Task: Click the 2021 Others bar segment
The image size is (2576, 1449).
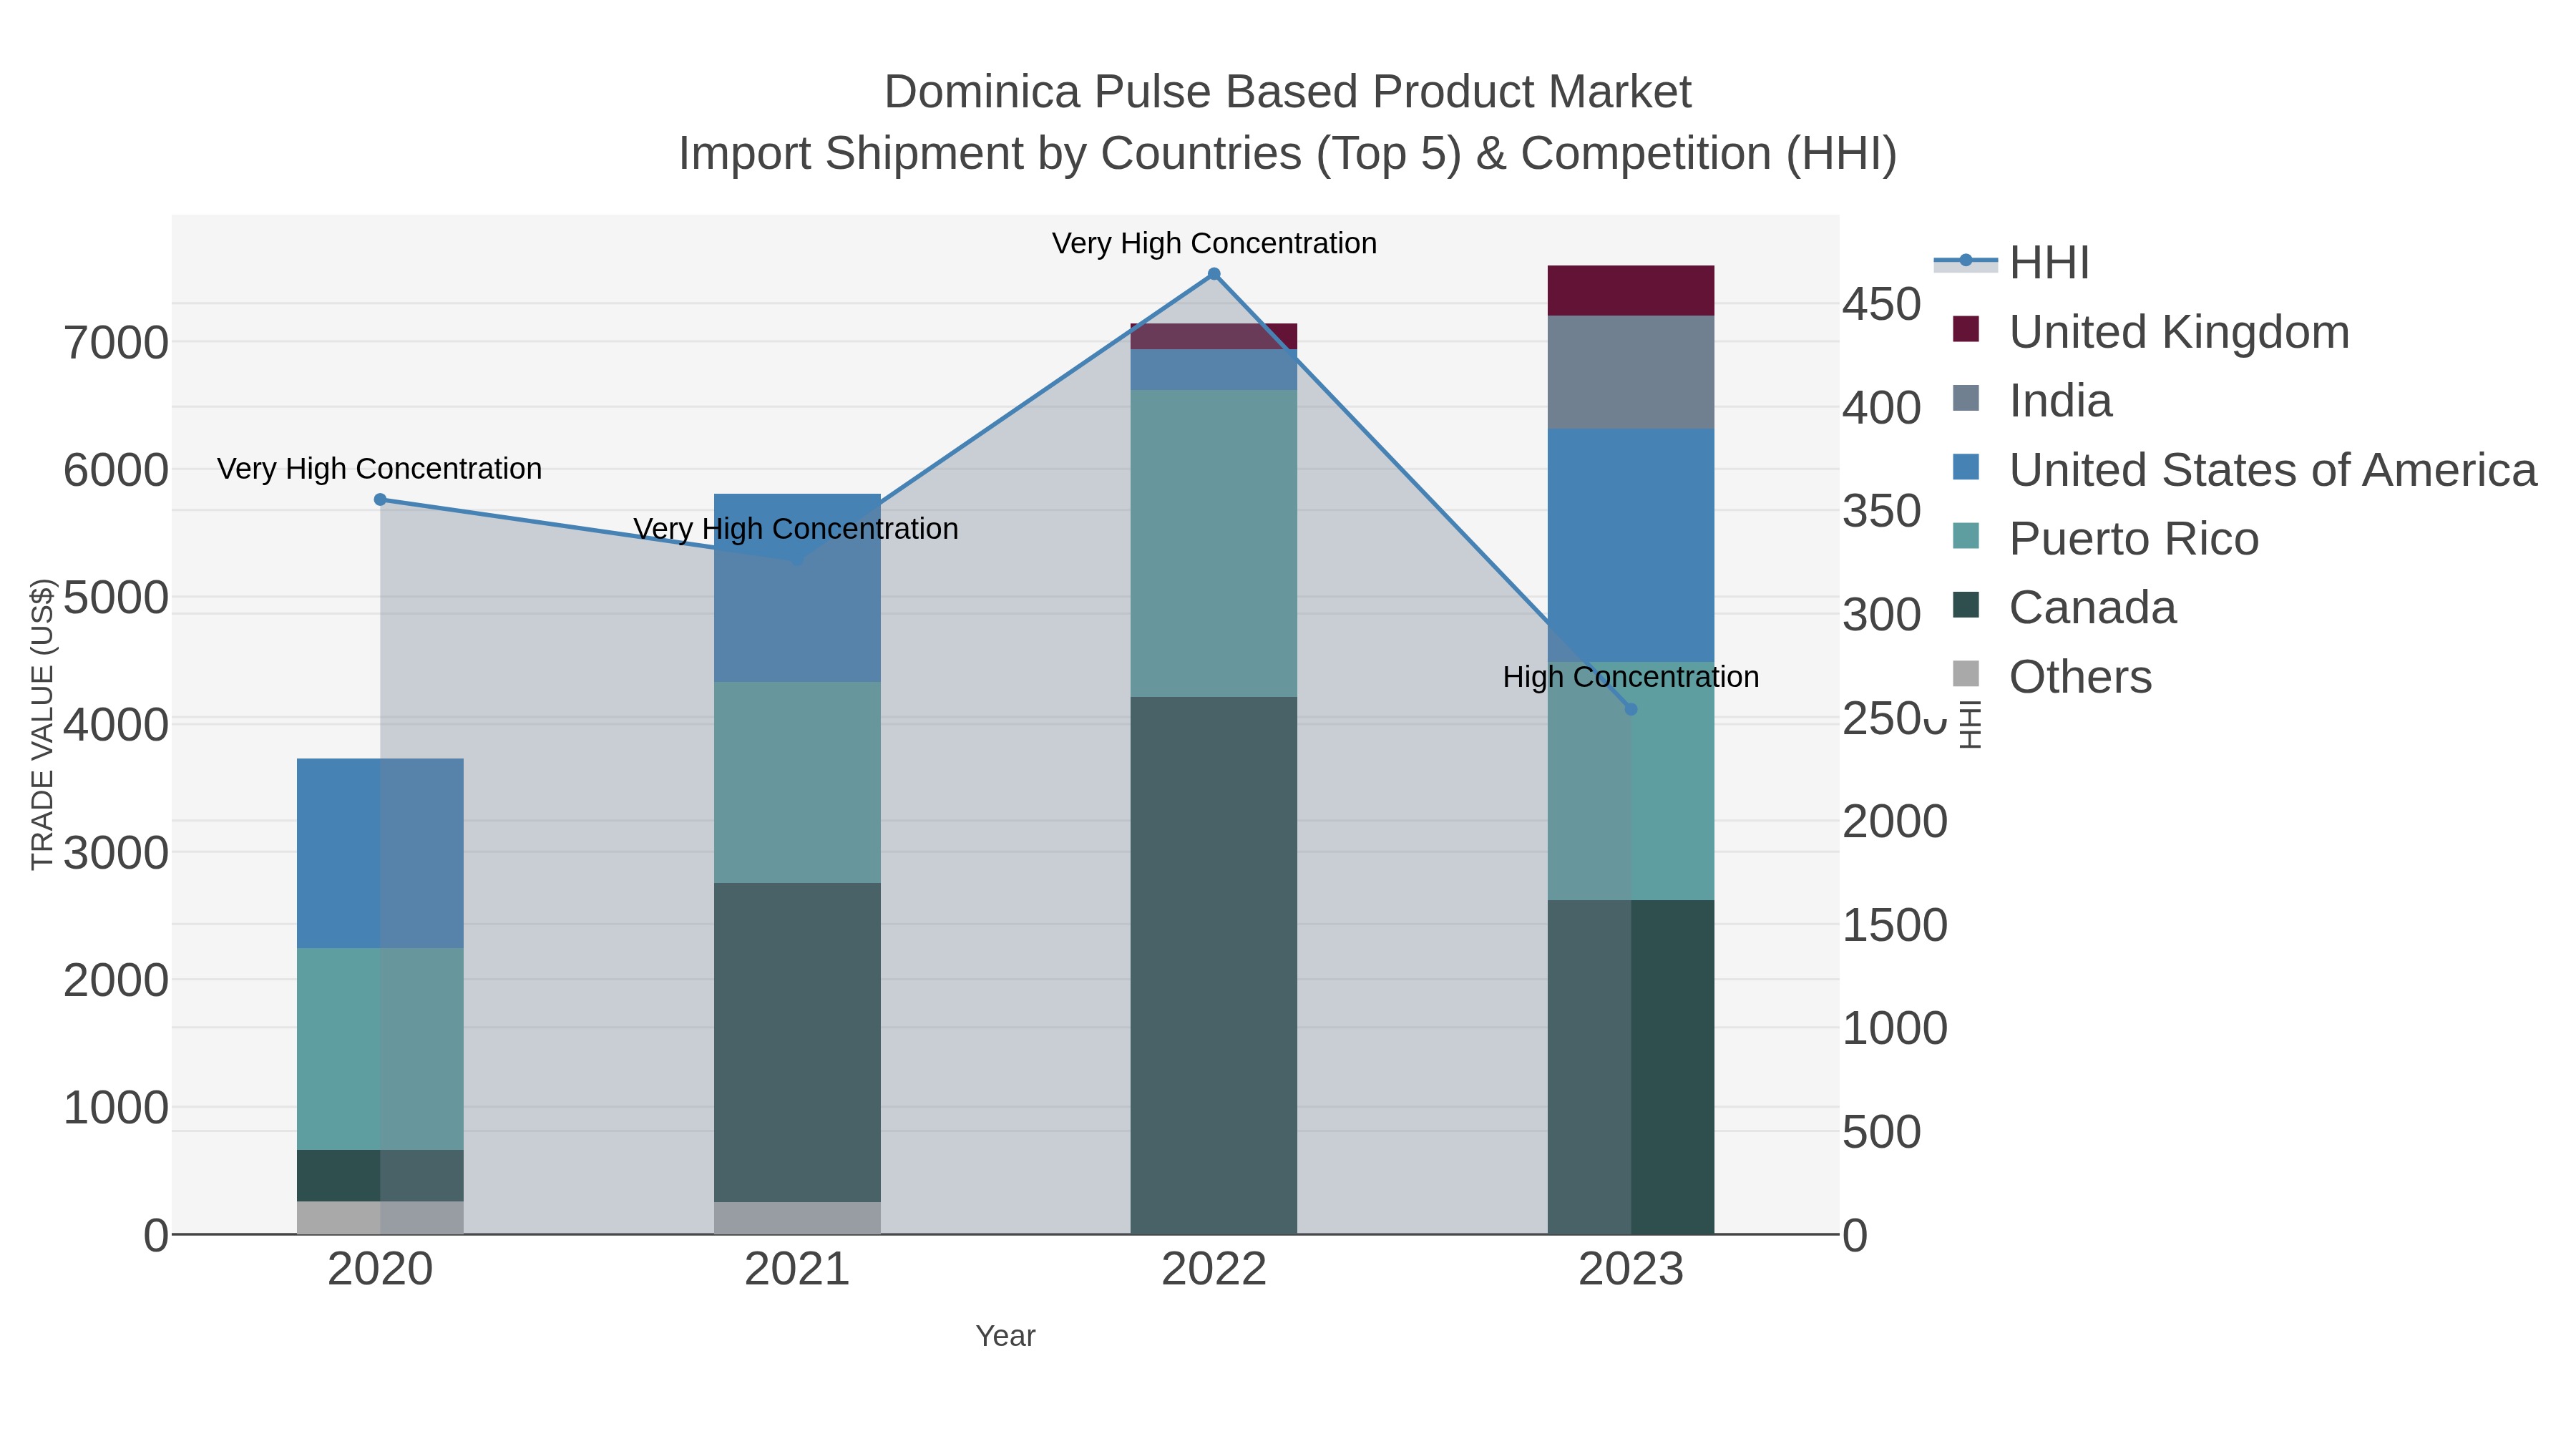Action: coord(797,1218)
